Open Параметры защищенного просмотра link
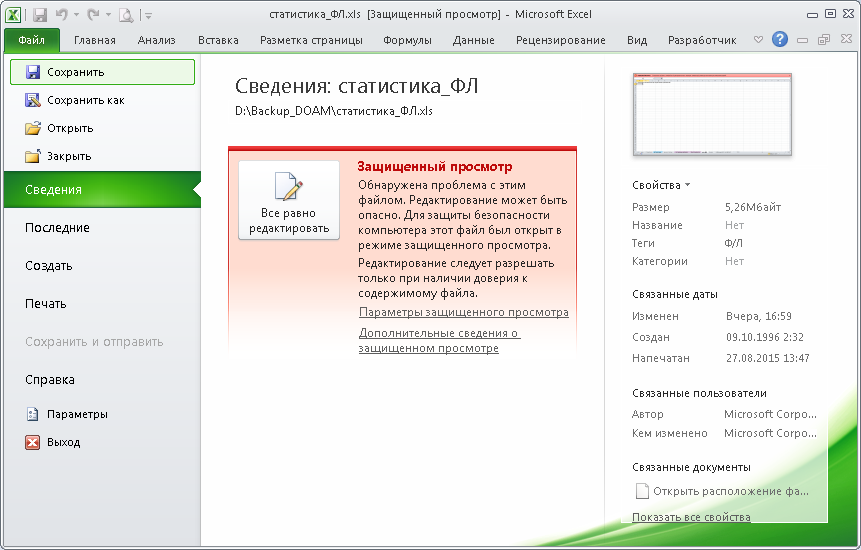Image resolution: width=861 pixels, height=550 pixels. click(463, 312)
